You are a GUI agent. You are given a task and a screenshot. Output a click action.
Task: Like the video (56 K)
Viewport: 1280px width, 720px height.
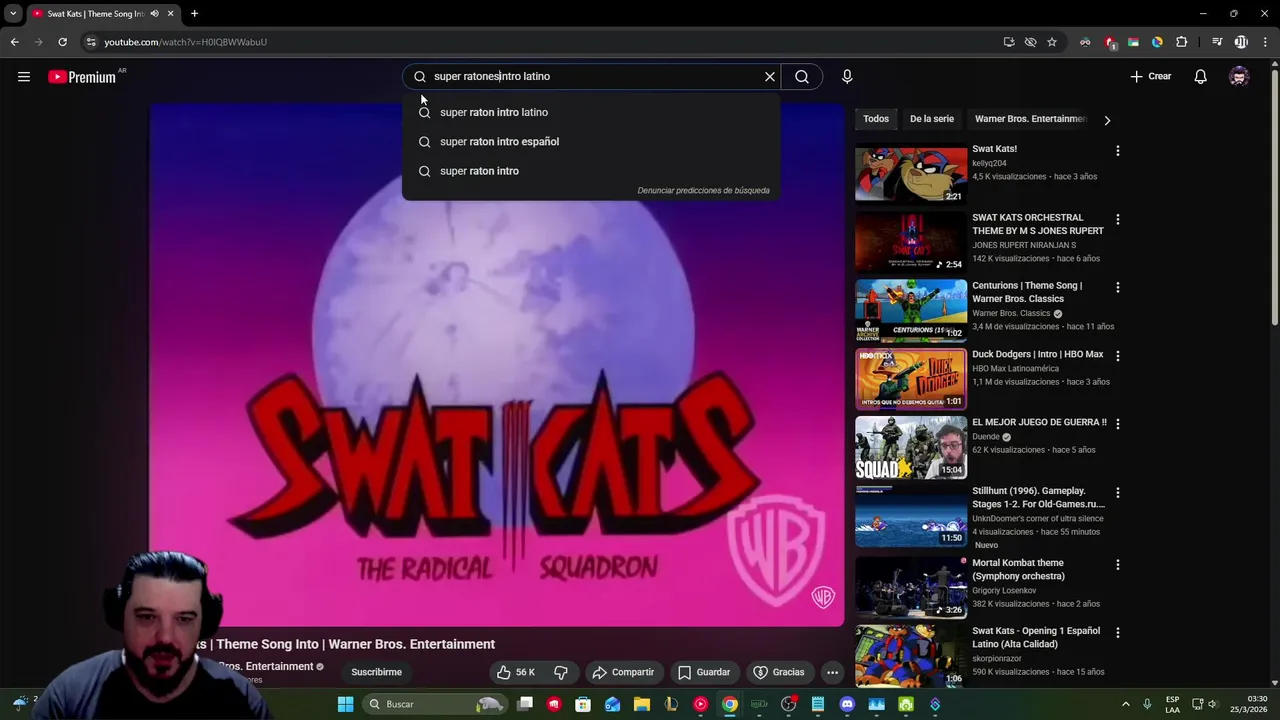pyautogui.click(x=517, y=672)
